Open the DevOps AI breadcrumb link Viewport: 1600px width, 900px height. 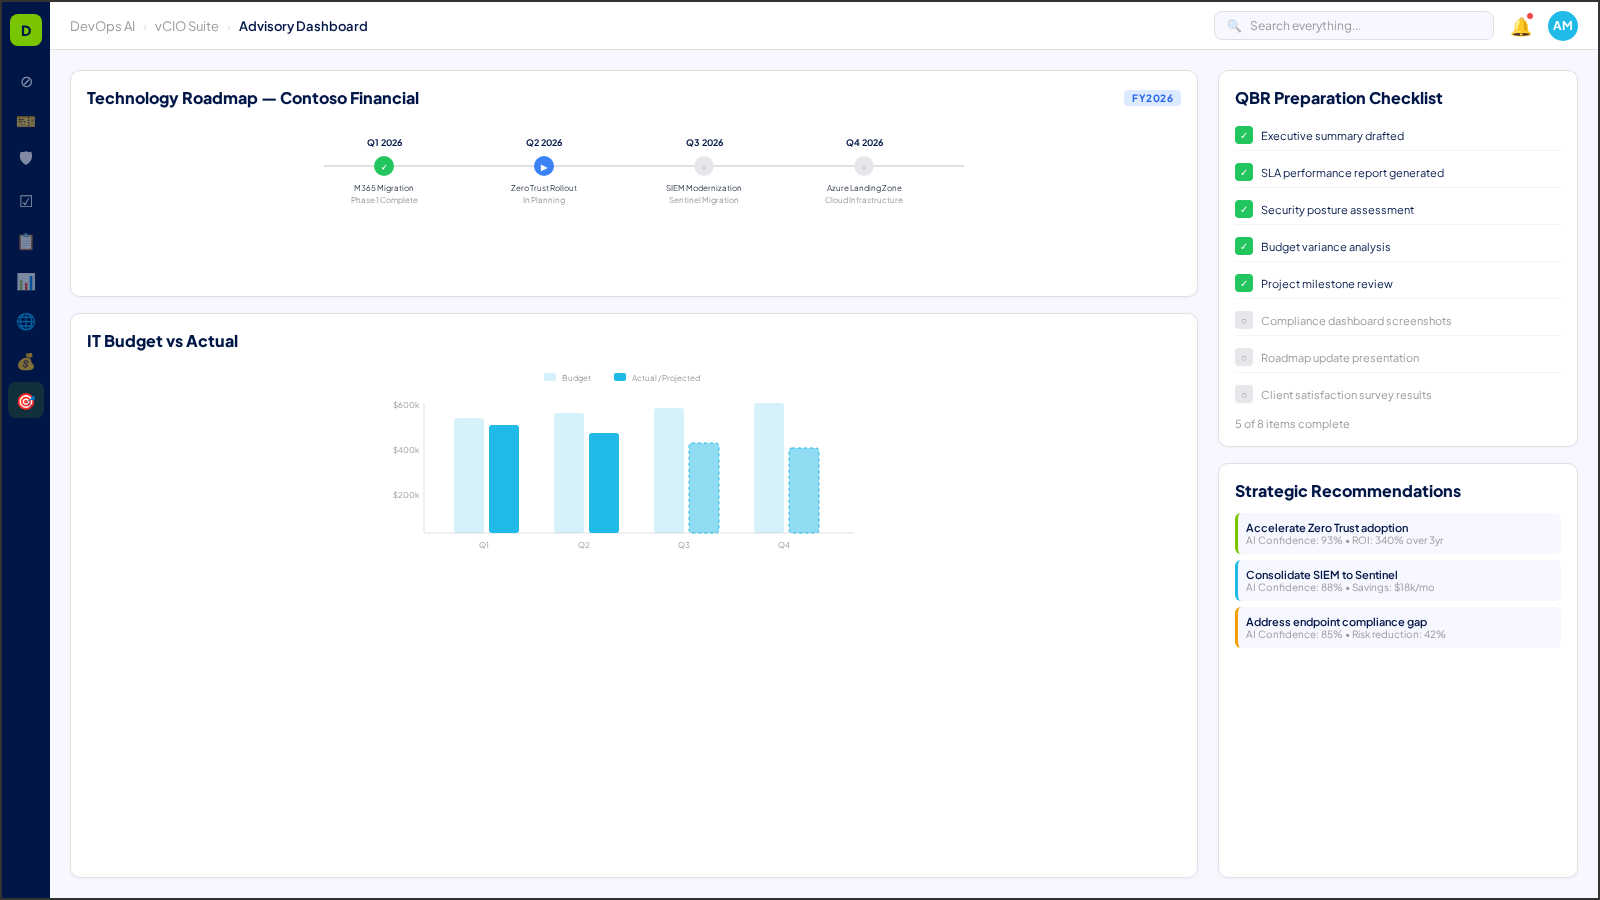click(103, 26)
